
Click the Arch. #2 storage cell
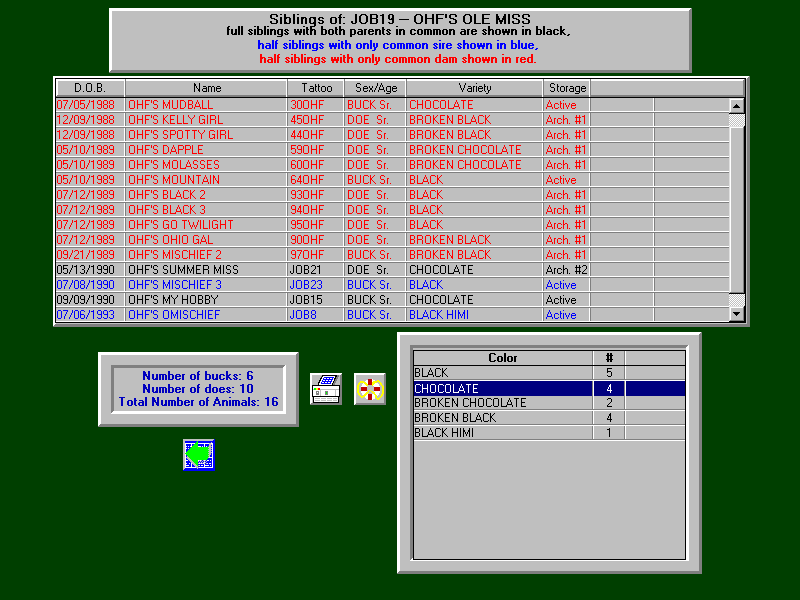567,269
